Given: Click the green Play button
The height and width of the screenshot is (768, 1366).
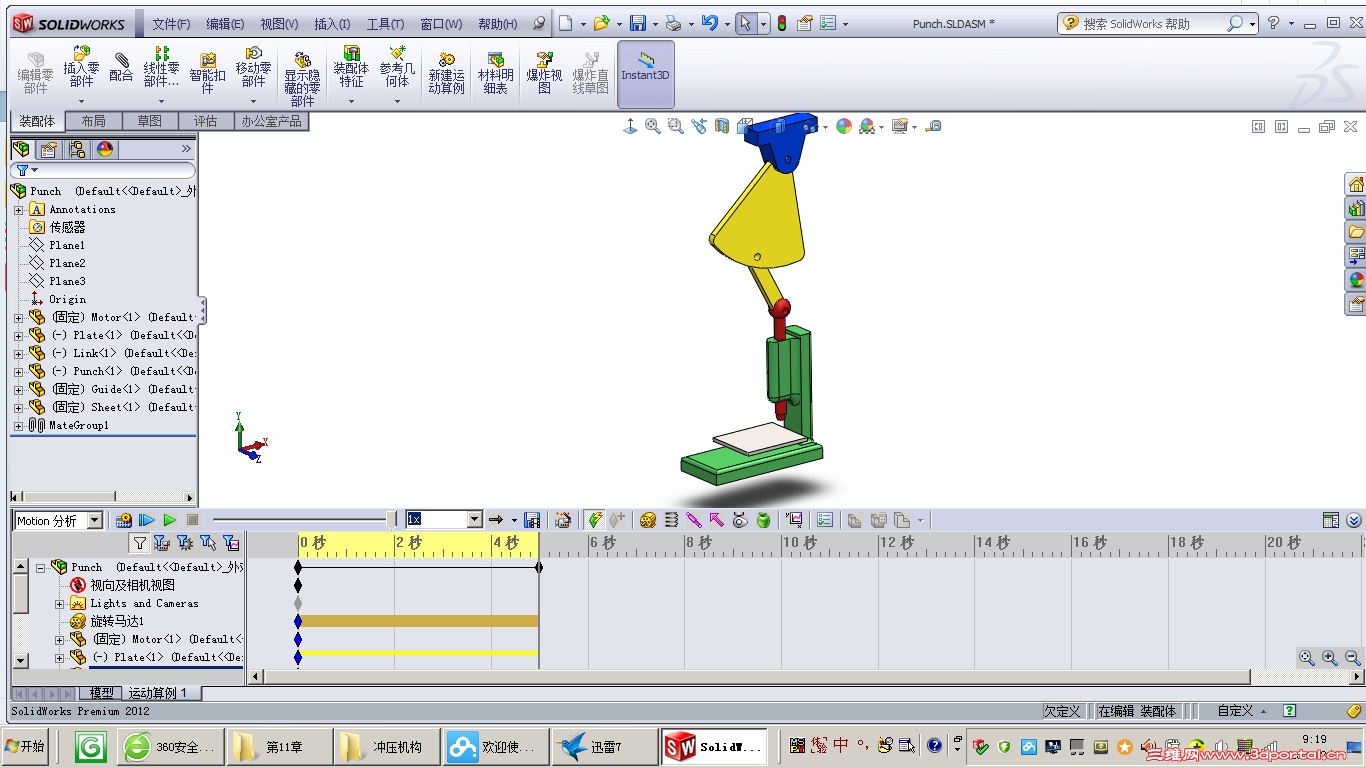Looking at the screenshot, I should click(x=170, y=520).
